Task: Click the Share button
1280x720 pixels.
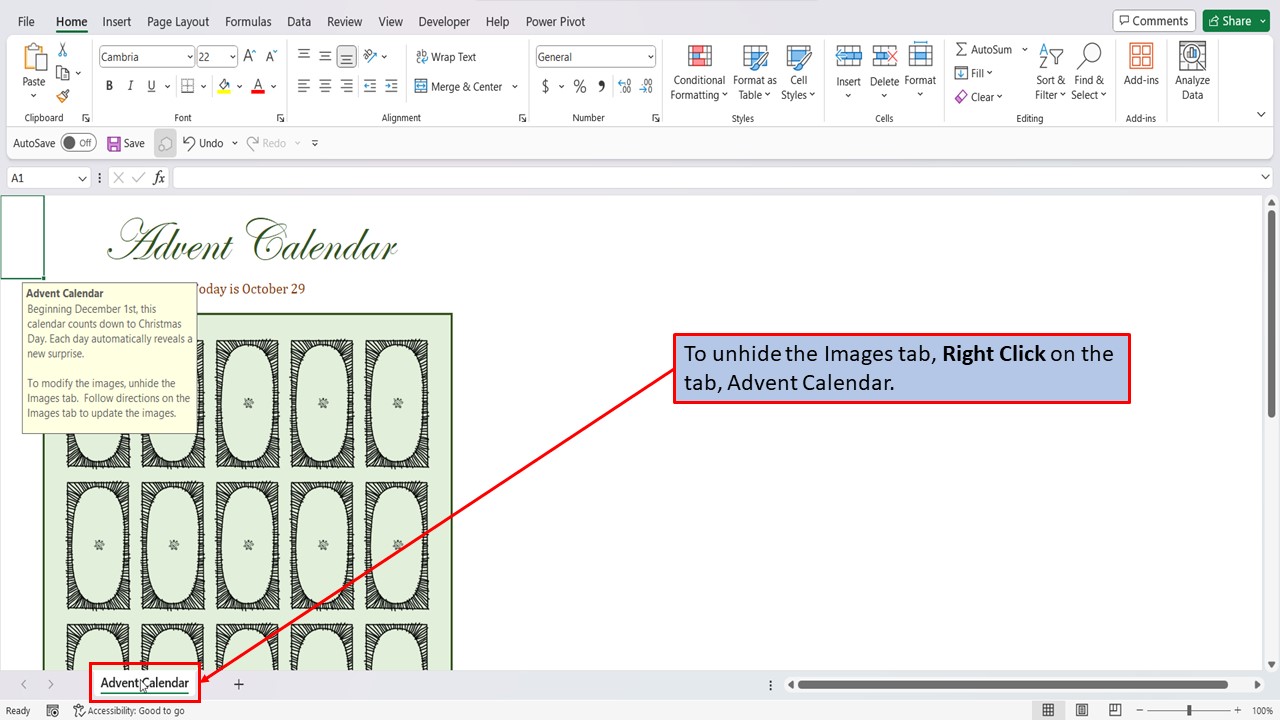Action: (x=1232, y=20)
